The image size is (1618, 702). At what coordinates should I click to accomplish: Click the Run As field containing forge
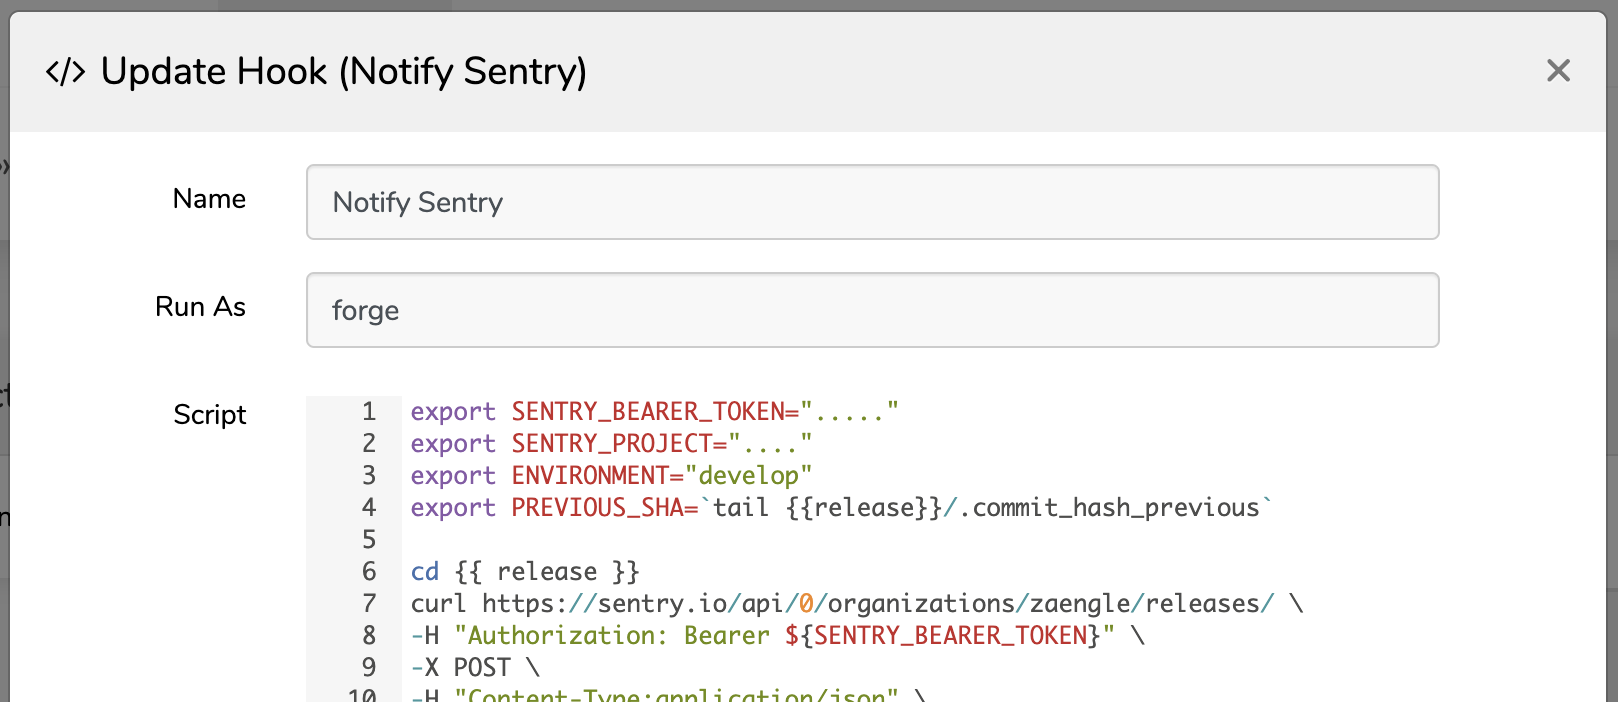click(872, 310)
